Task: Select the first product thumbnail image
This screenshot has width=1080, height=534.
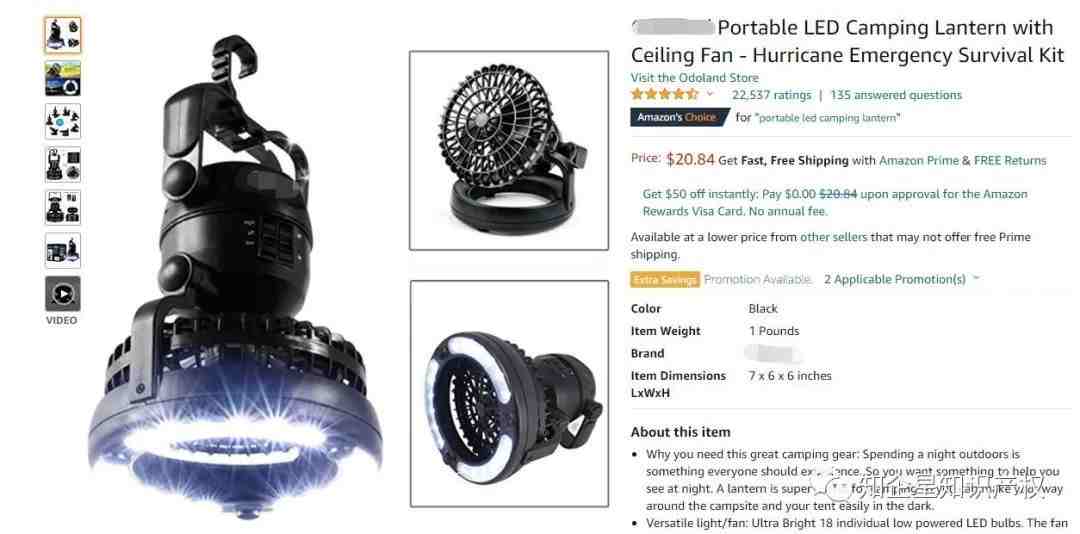Action: click(63, 35)
